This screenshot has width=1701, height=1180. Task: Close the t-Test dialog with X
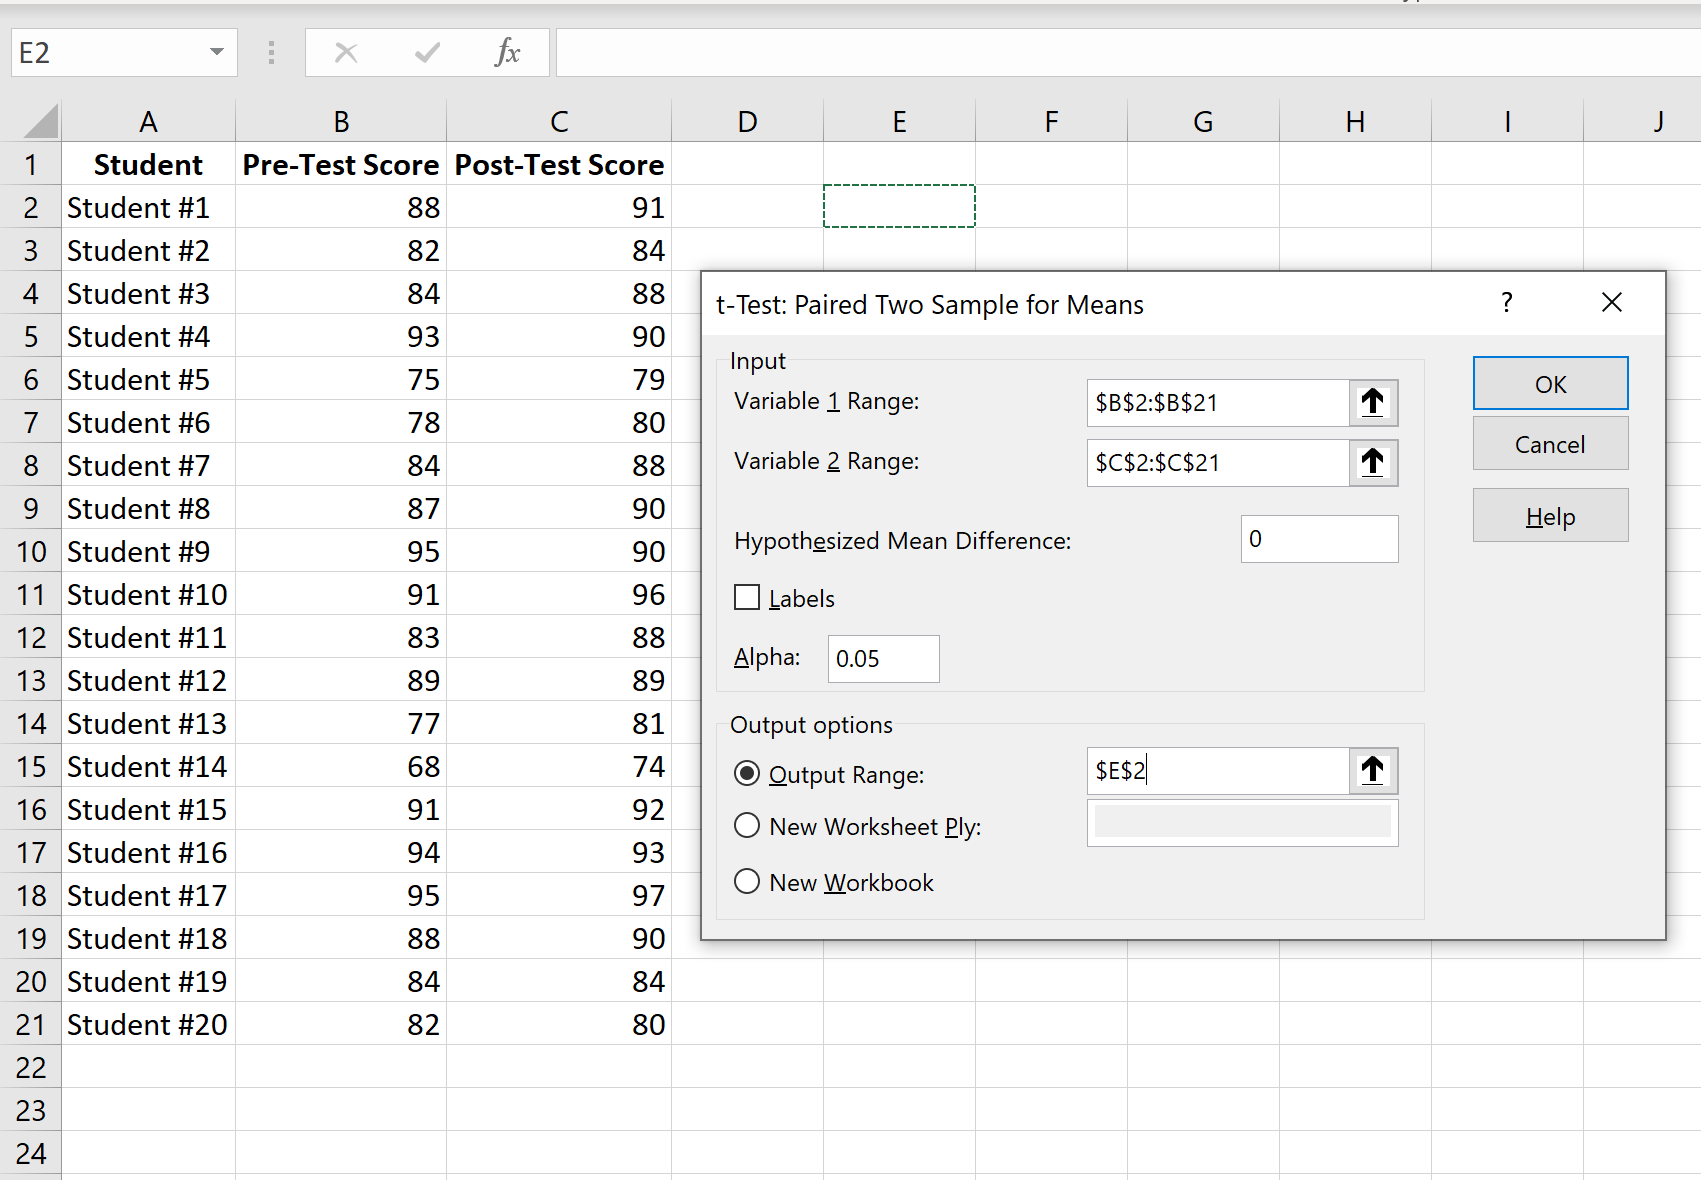pyautogui.click(x=1612, y=303)
